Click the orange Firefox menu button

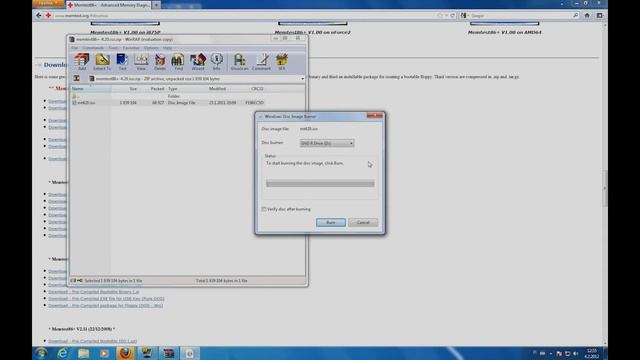tap(48, 3)
